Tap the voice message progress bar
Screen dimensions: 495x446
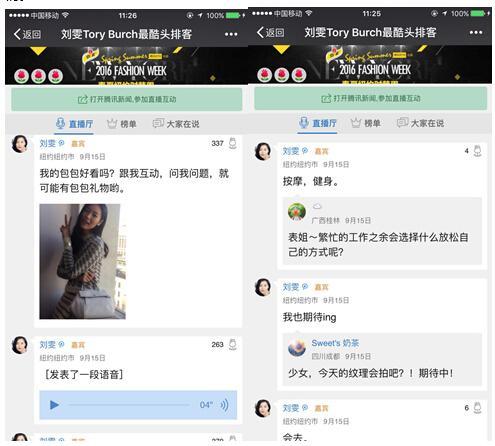click(129, 405)
